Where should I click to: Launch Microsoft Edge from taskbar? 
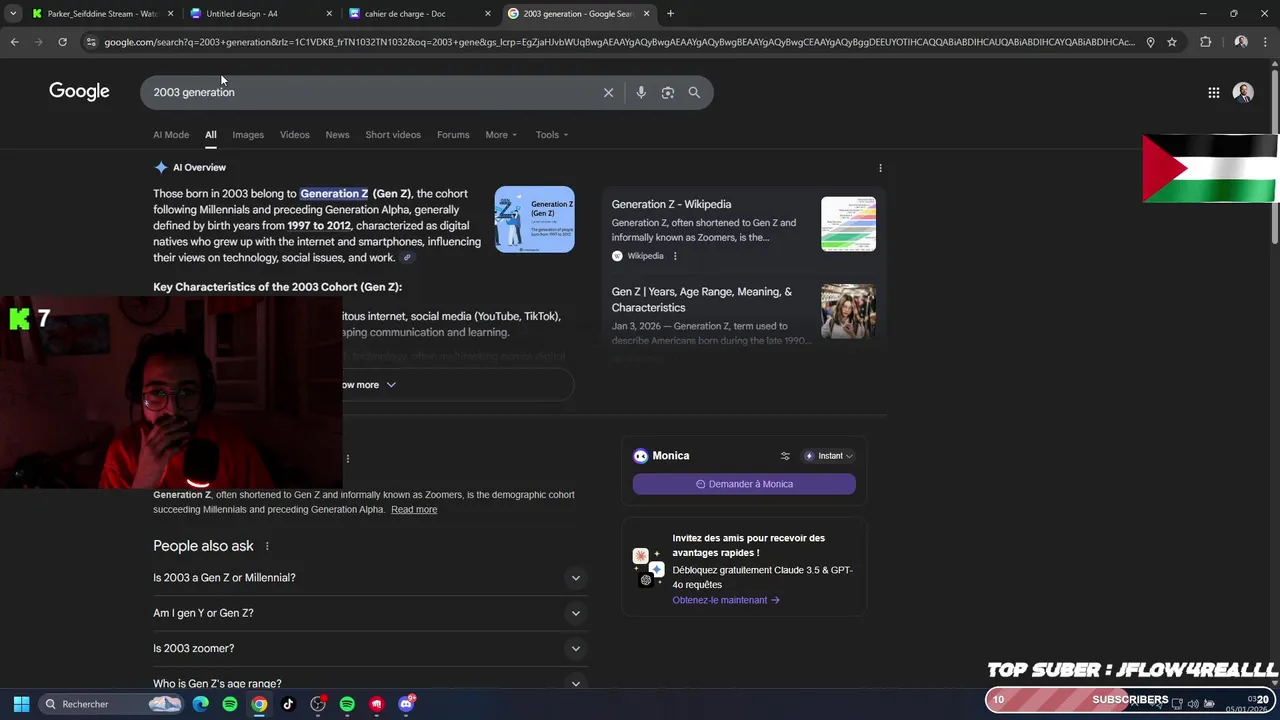tap(201, 704)
